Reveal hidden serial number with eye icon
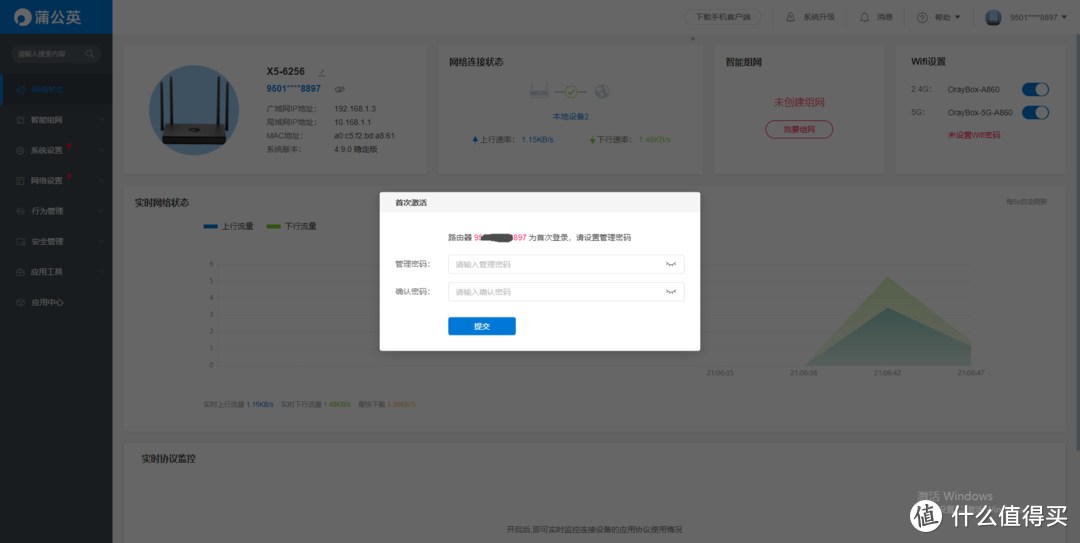Screen dimensions: 1080x543 pyautogui.click(x=339, y=89)
